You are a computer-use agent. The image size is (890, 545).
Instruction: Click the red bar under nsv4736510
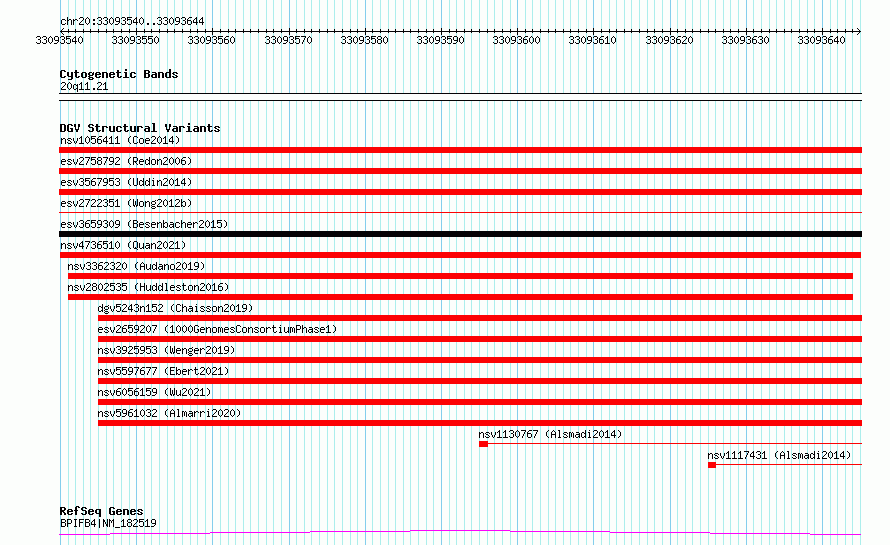point(460,255)
